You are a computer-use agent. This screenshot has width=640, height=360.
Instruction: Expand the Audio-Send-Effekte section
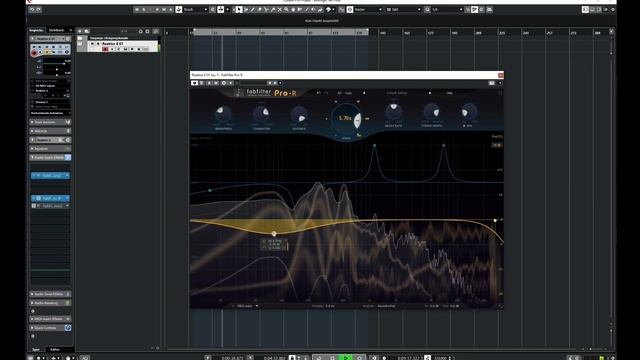(x=50, y=294)
